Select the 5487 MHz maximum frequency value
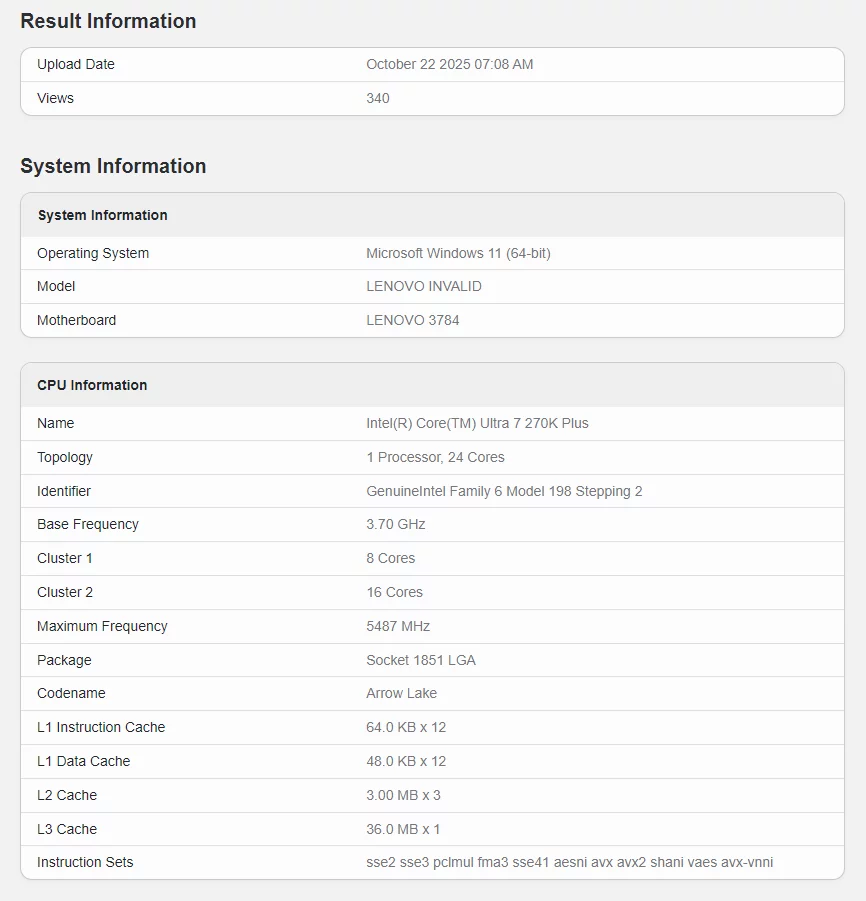866x901 pixels. tap(398, 626)
